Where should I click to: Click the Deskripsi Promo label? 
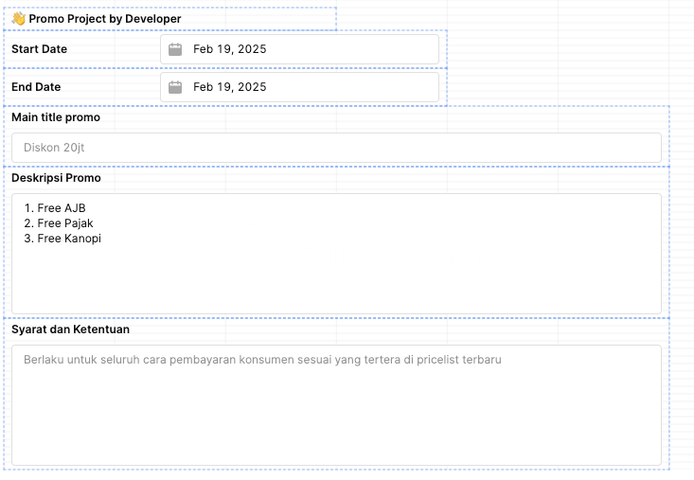point(56,178)
